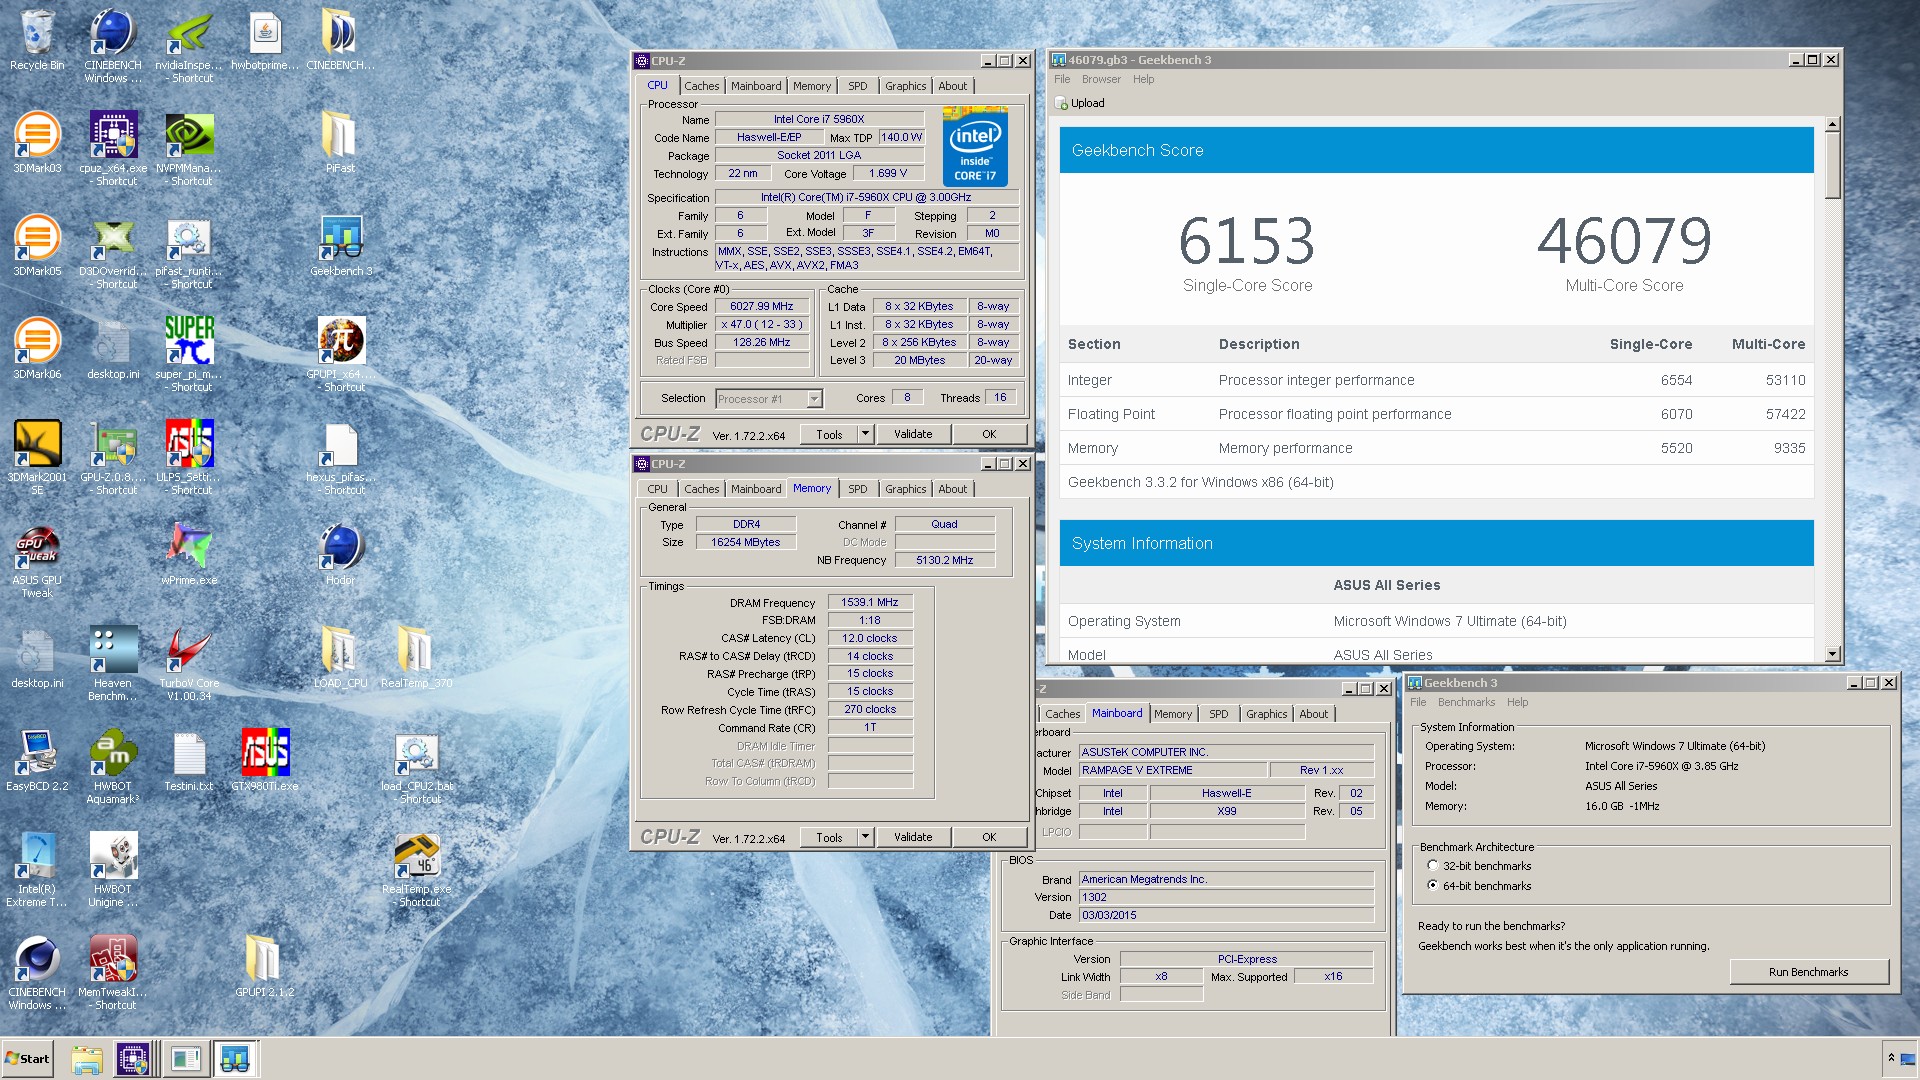This screenshot has width=1920, height=1080.
Task: Open 3DMark2001 SE desktop icon
Action: [x=37, y=457]
